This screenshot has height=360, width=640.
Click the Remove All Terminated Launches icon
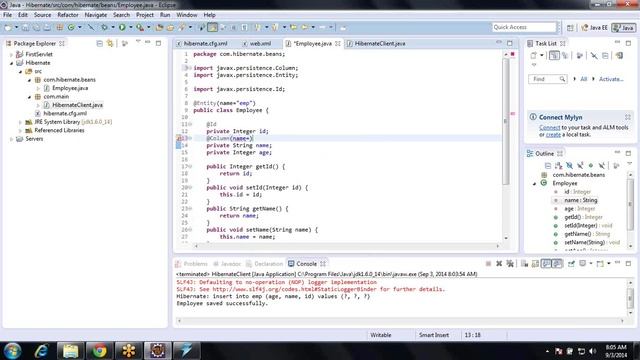click(x=510, y=264)
